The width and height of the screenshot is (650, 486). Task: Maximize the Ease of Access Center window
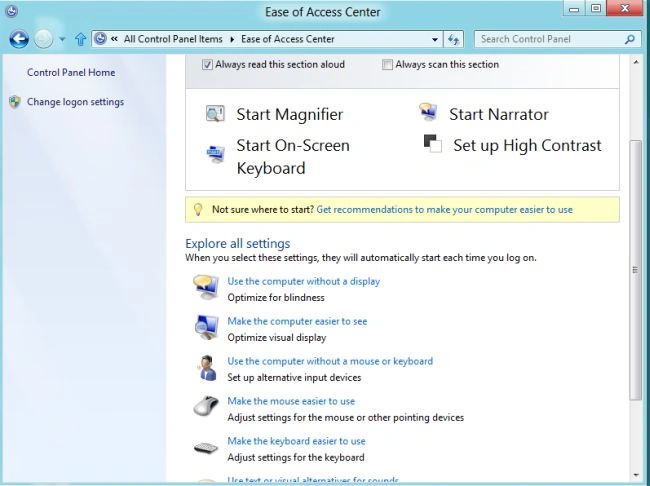click(596, 9)
